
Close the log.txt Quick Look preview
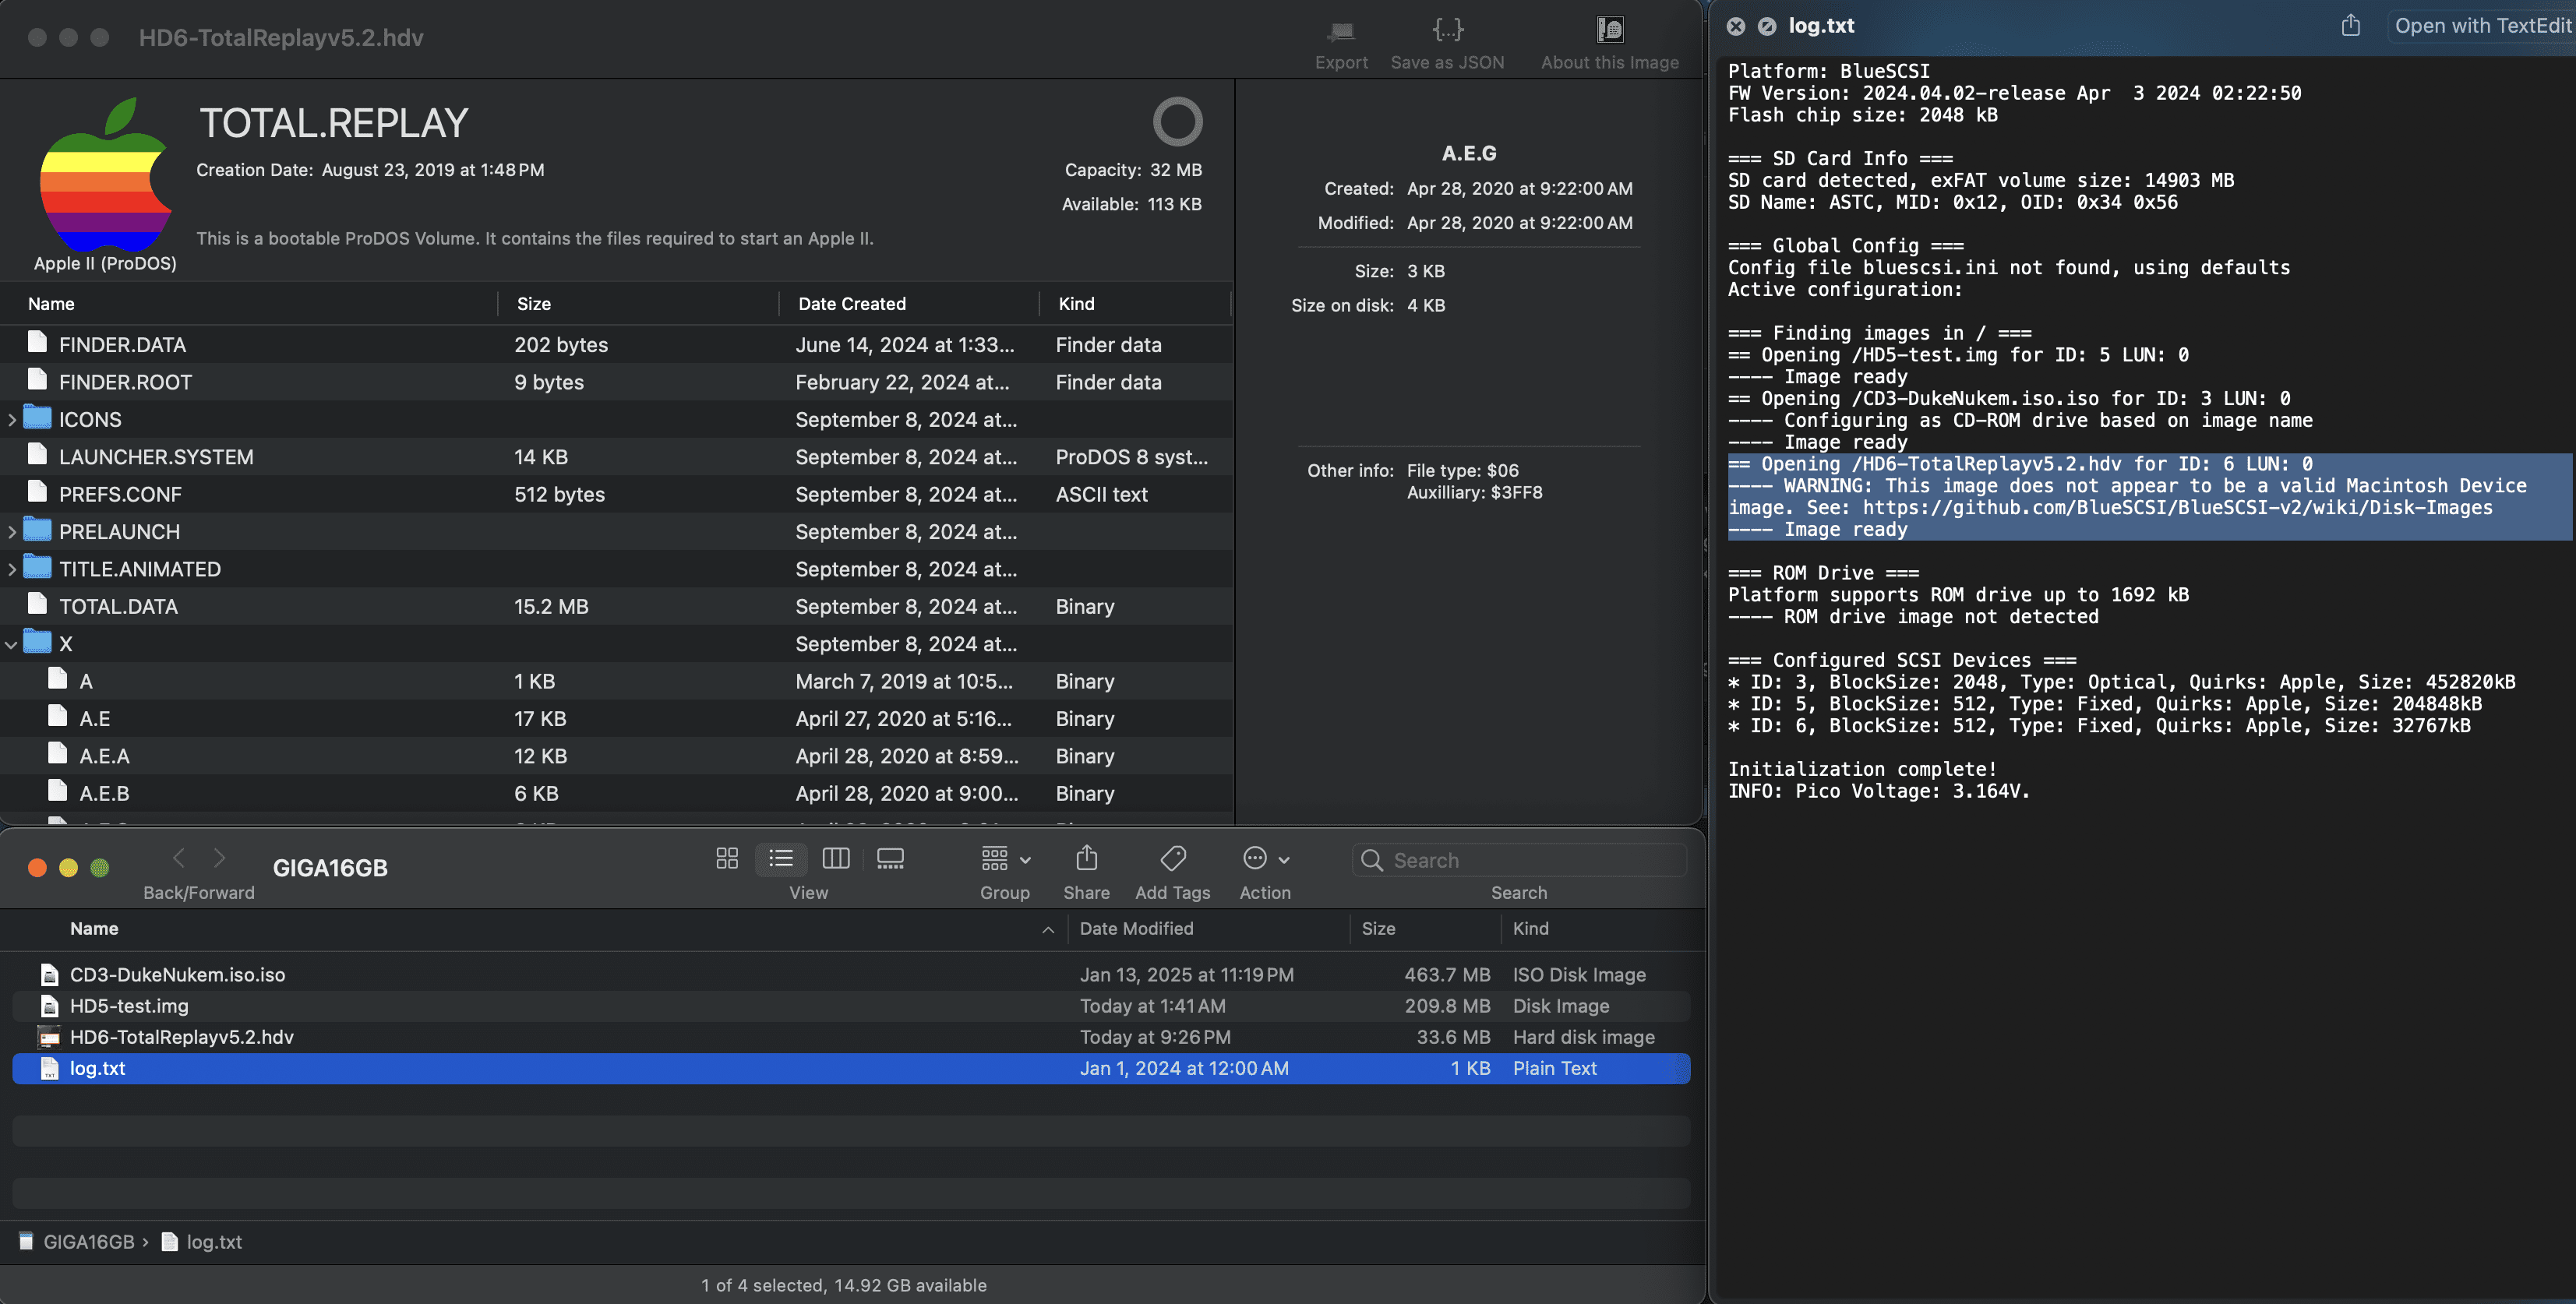point(1736,26)
